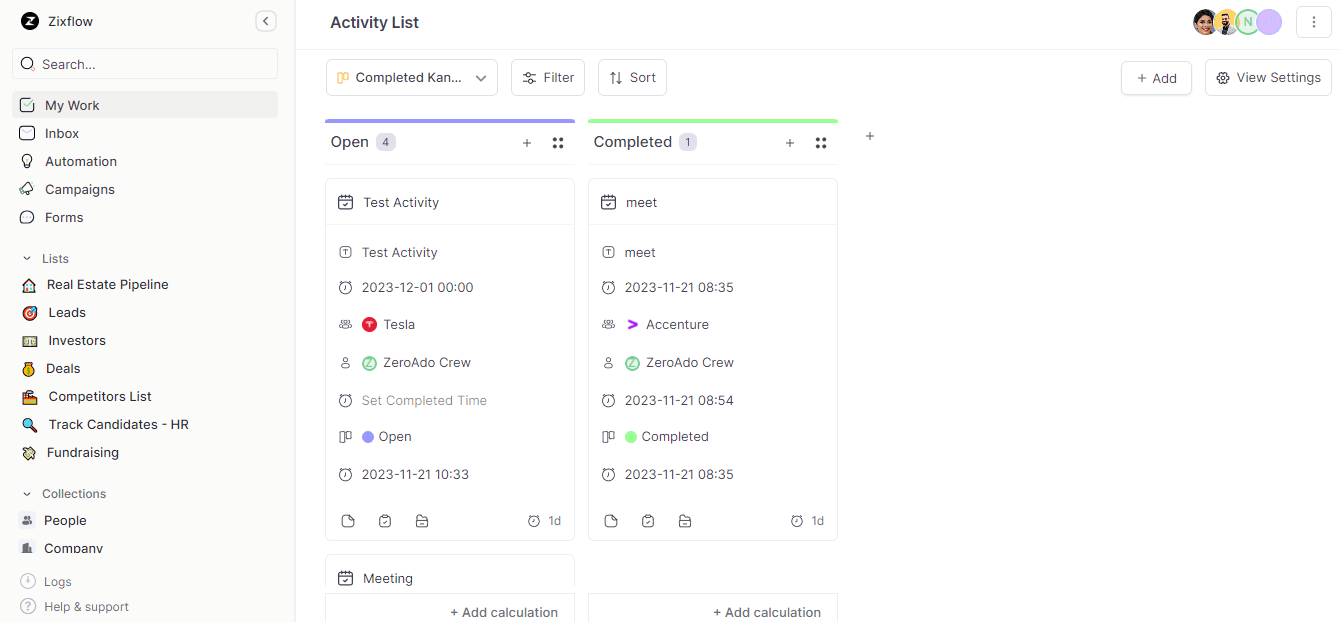Image resolution: width=1340 pixels, height=622 pixels.
Task: Open the Completed Kanban view dropdown
Action: tap(411, 77)
